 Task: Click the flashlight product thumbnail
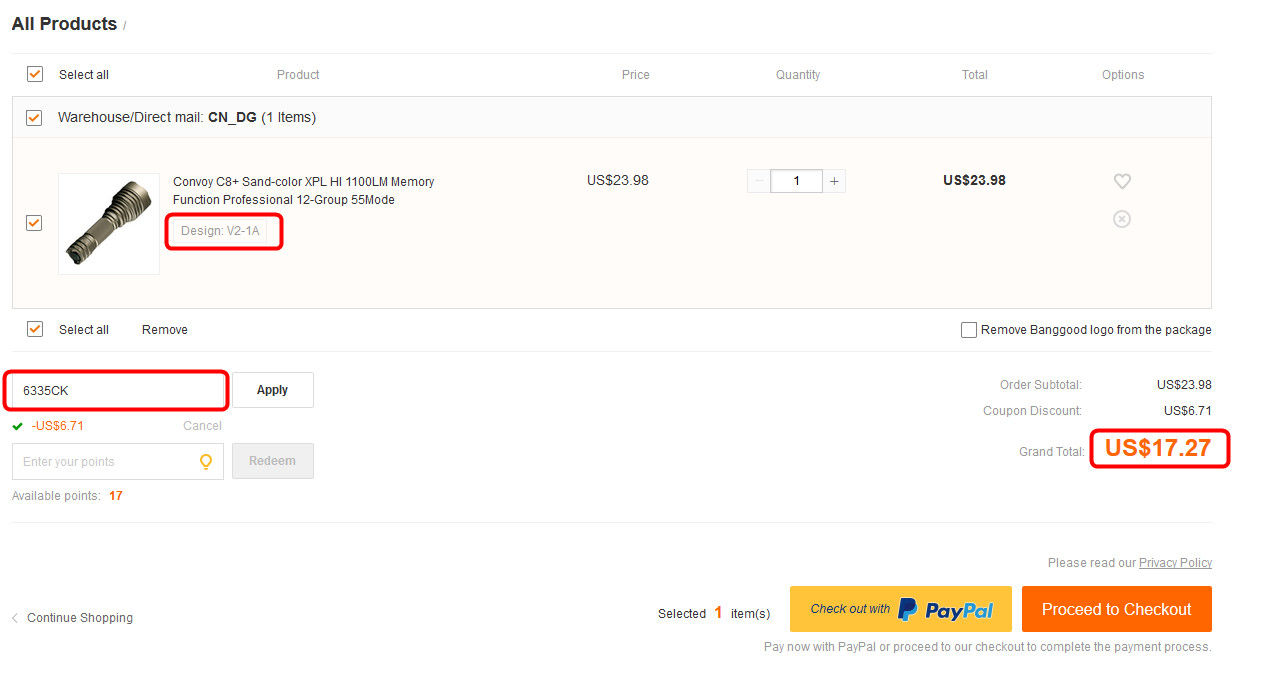(x=109, y=223)
